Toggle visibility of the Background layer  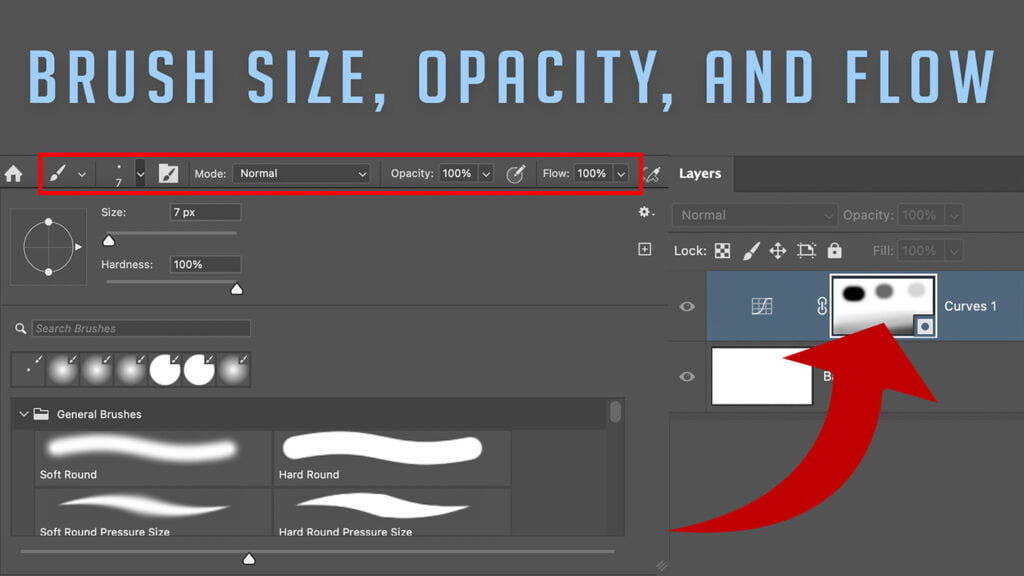[x=686, y=376]
